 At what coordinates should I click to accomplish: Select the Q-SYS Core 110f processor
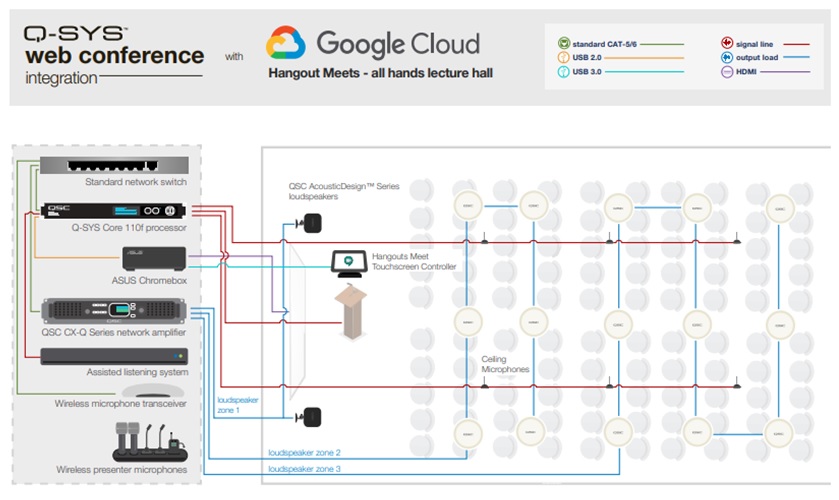pos(113,210)
